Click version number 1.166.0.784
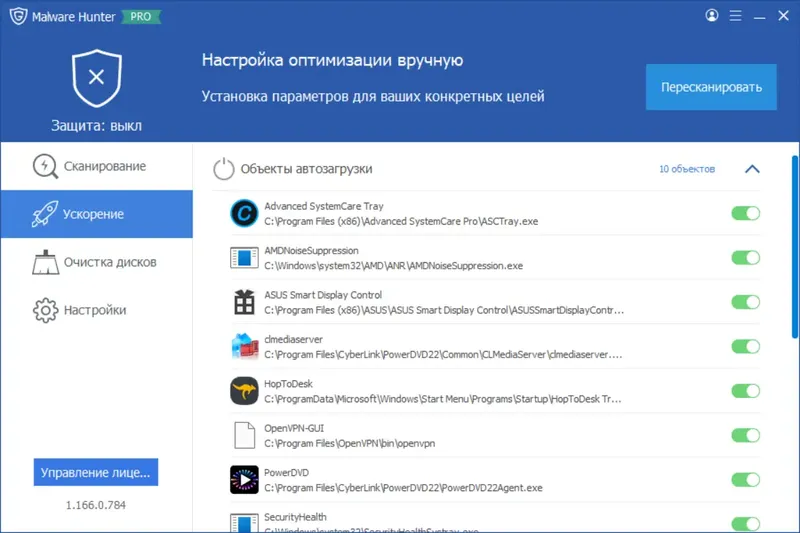The image size is (800, 533). point(96,505)
